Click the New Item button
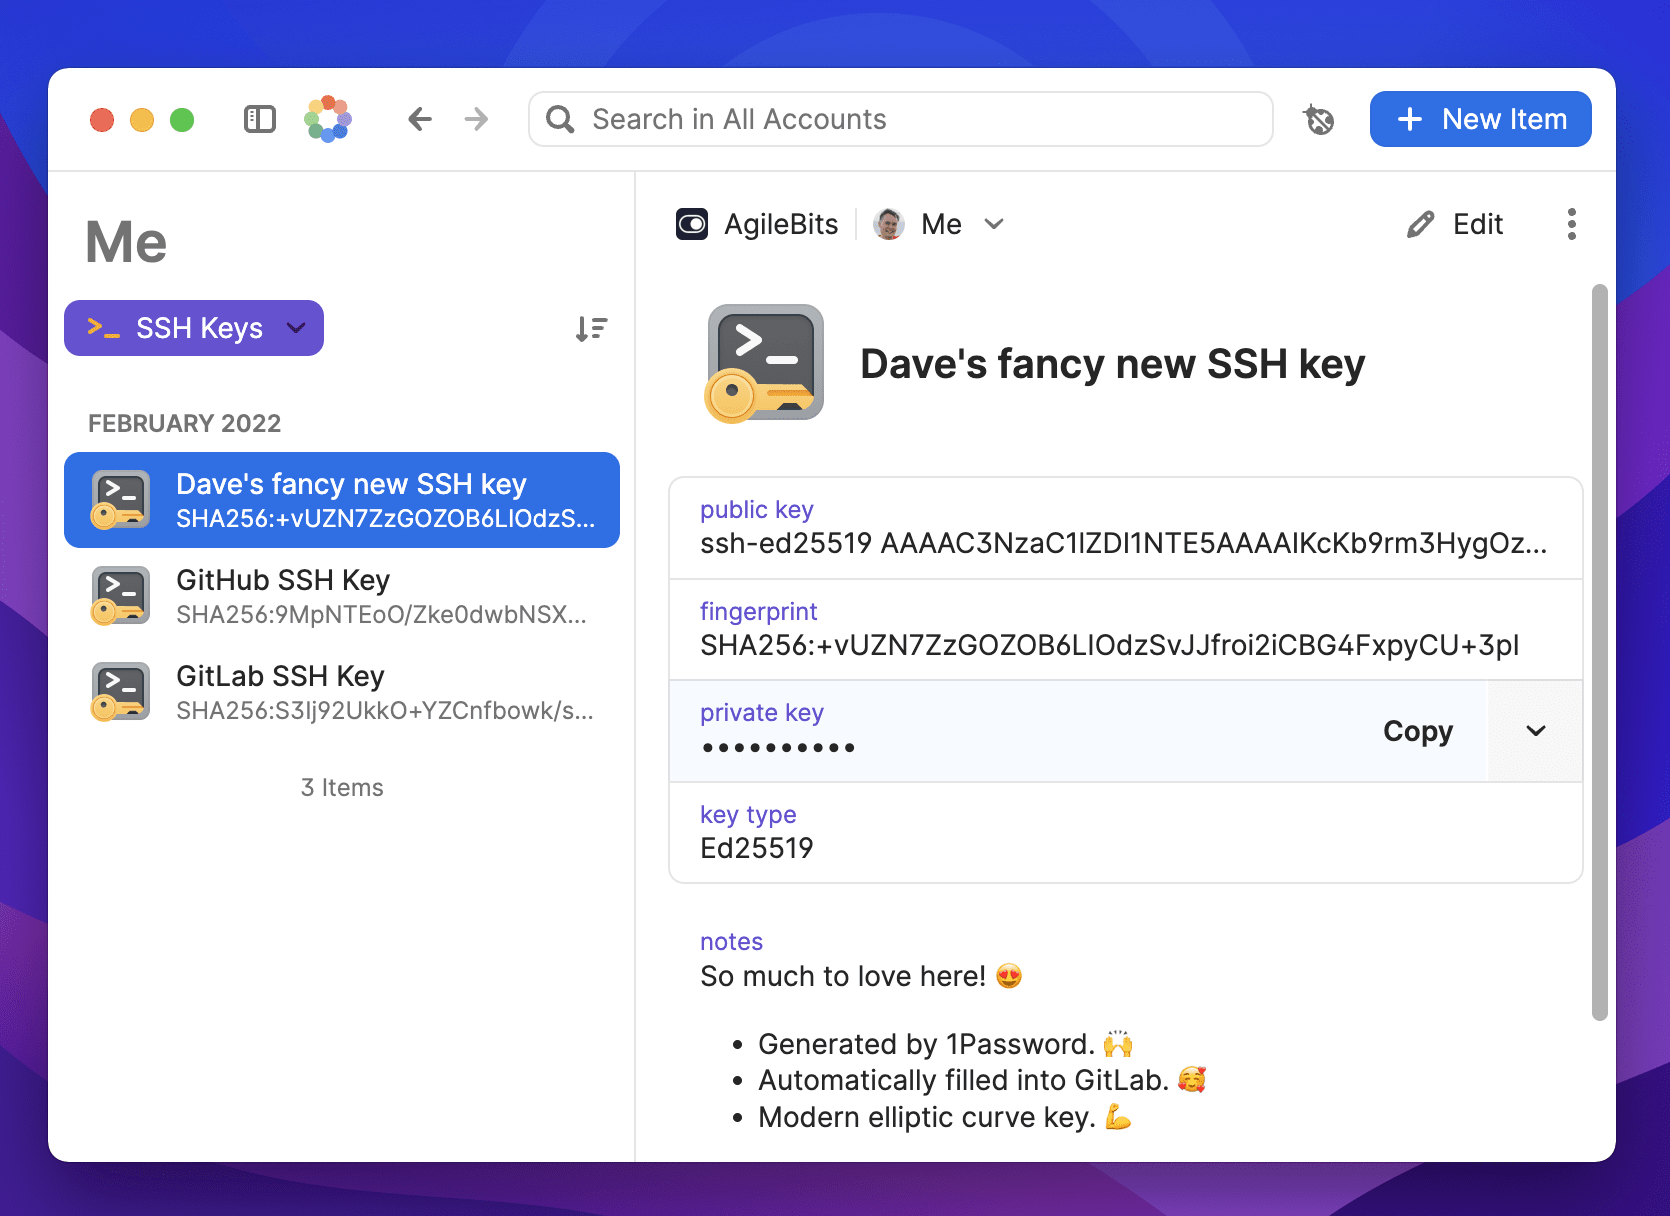 coord(1480,119)
